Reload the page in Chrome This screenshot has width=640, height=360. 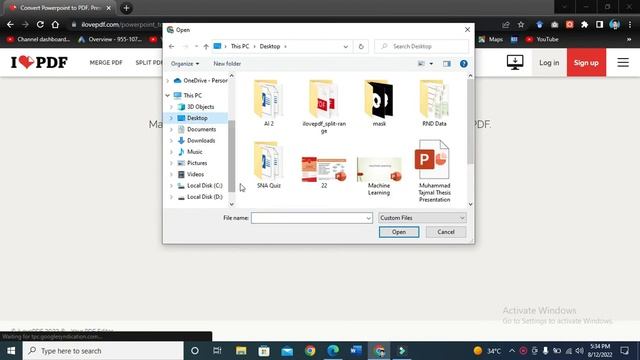(x=40, y=24)
